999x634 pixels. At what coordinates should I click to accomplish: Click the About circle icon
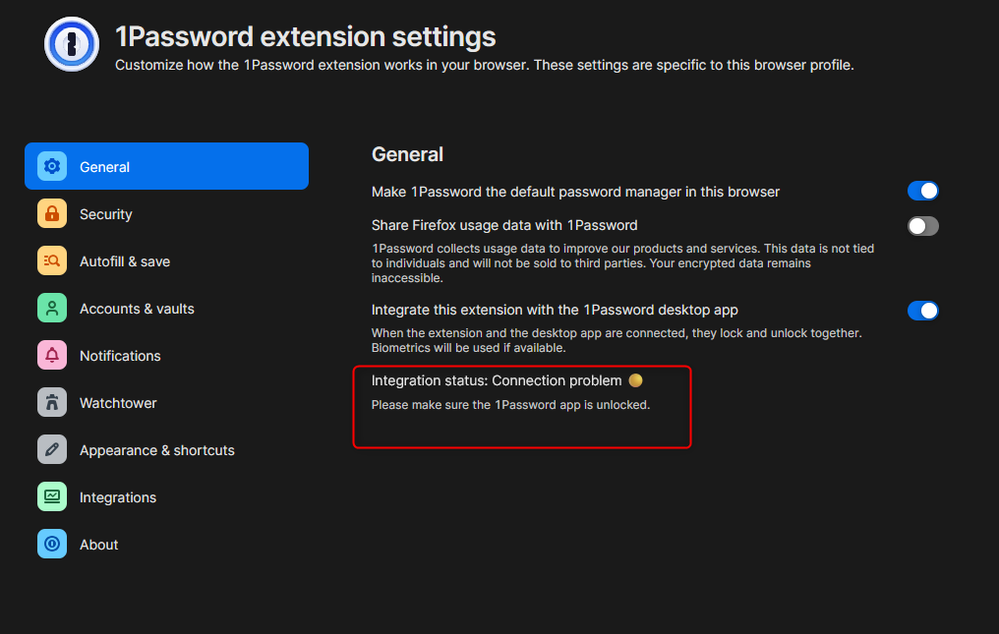(x=52, y=544)
